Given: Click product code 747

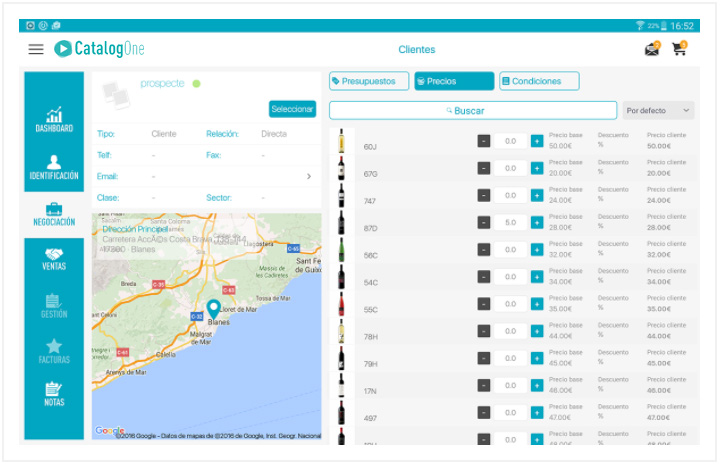Looking at the screenshot, I should [x=370, y=201].
